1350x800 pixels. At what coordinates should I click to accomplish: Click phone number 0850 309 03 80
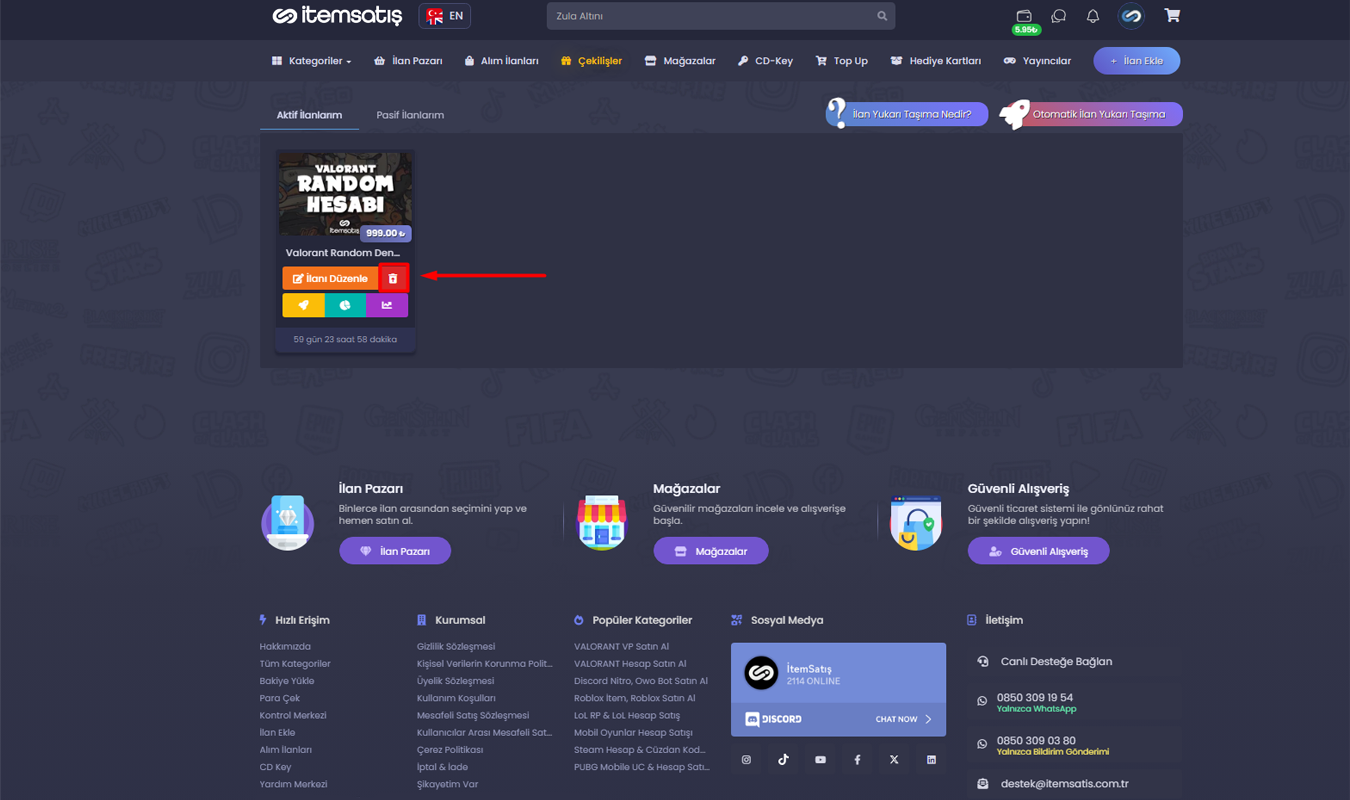[1036, 741]
